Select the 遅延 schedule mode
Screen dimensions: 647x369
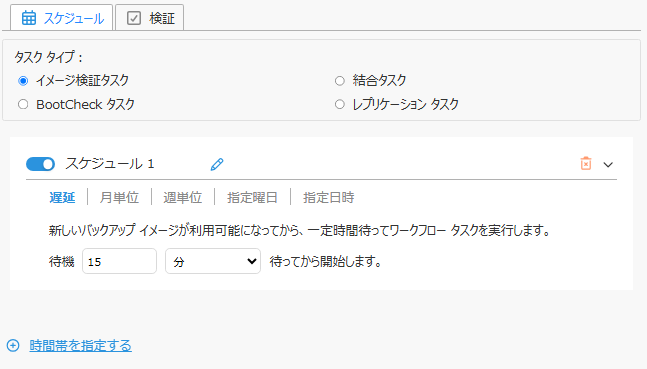pyautogui.click(x=62, y=197)
